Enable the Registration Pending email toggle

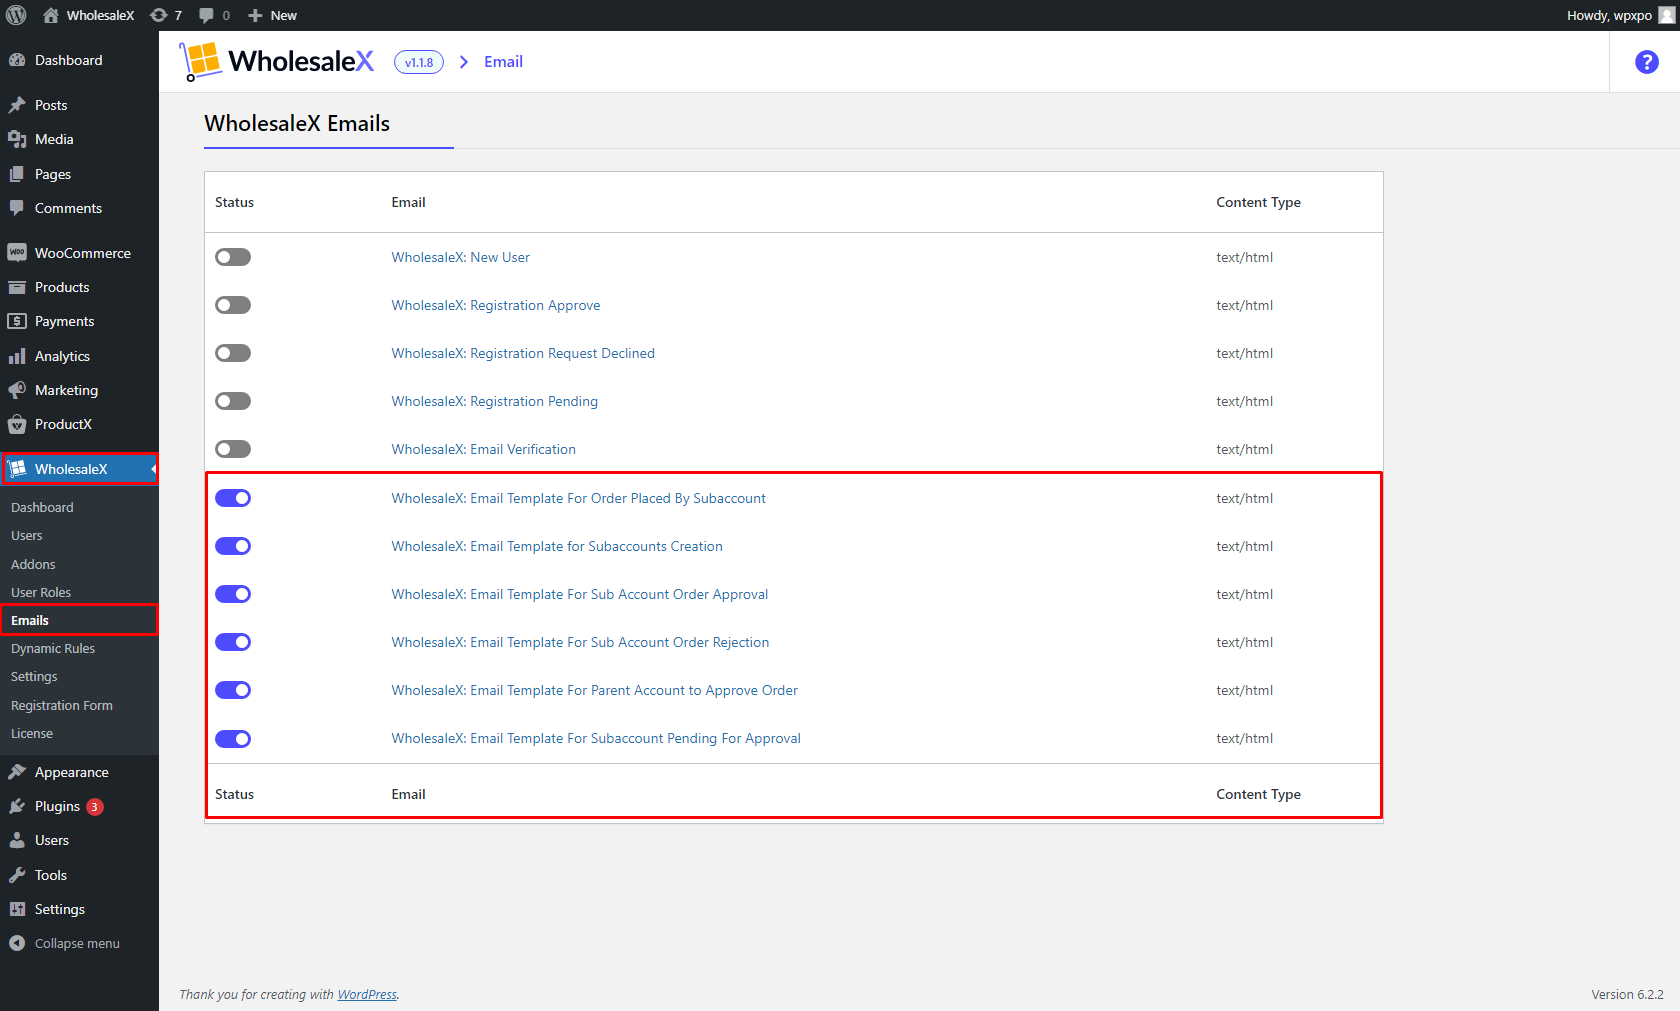[x=233, y=401]
